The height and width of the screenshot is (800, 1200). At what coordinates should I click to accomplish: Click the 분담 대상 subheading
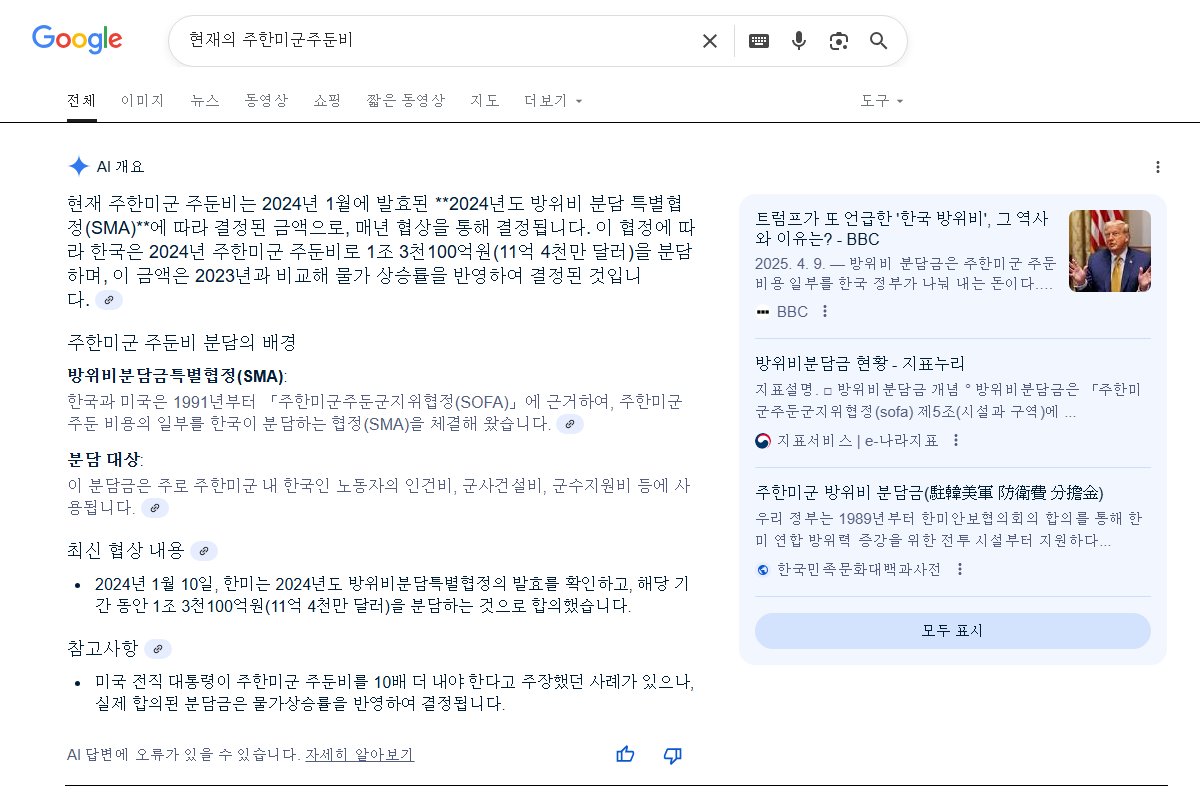coord(105,460)
